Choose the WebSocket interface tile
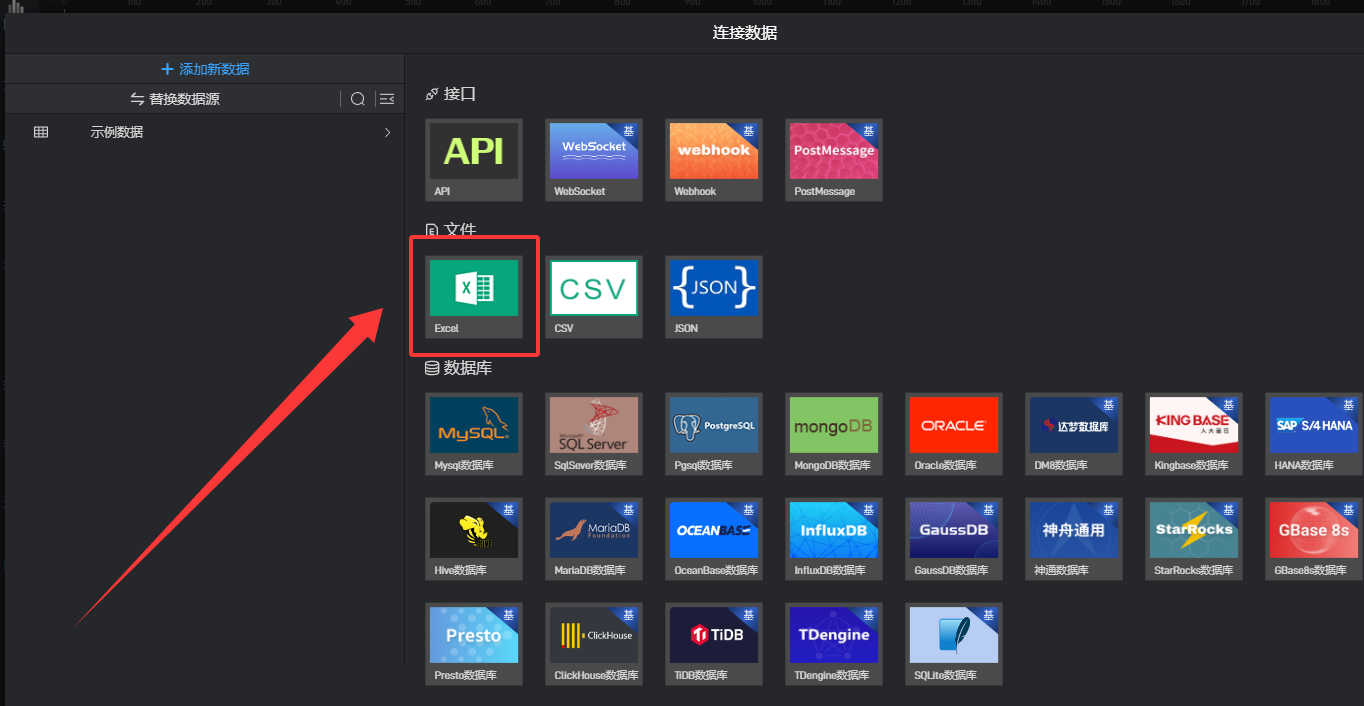Screen dimensions: 1364x706 pos(594,160)
